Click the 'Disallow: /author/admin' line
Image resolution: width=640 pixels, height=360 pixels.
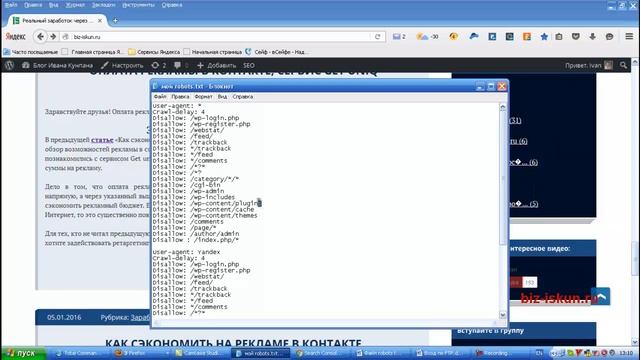(x=196, y=233)
